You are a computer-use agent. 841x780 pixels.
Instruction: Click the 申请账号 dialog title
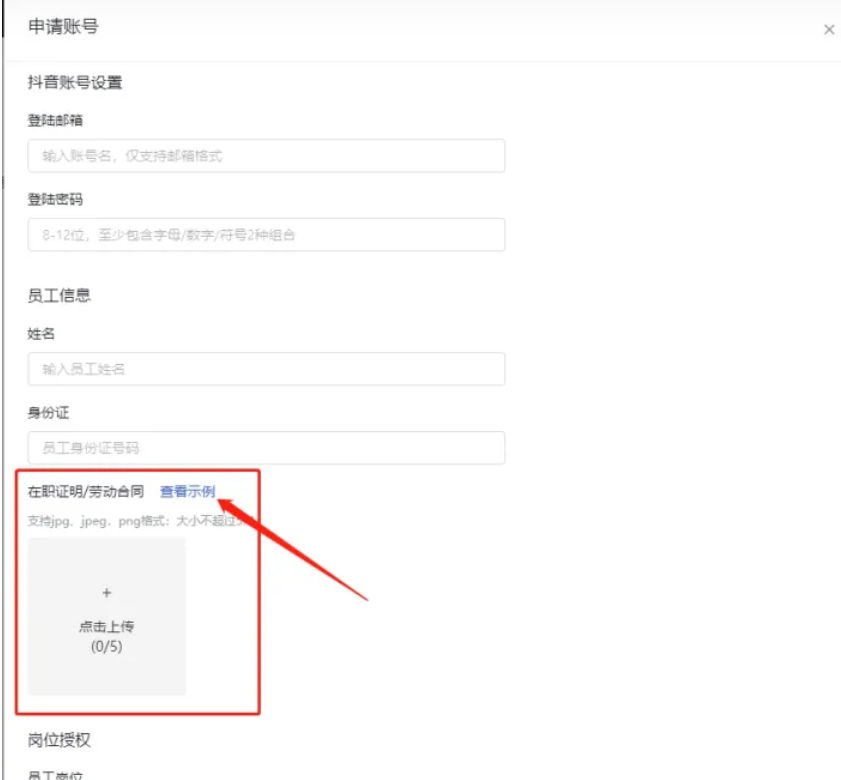63,26
